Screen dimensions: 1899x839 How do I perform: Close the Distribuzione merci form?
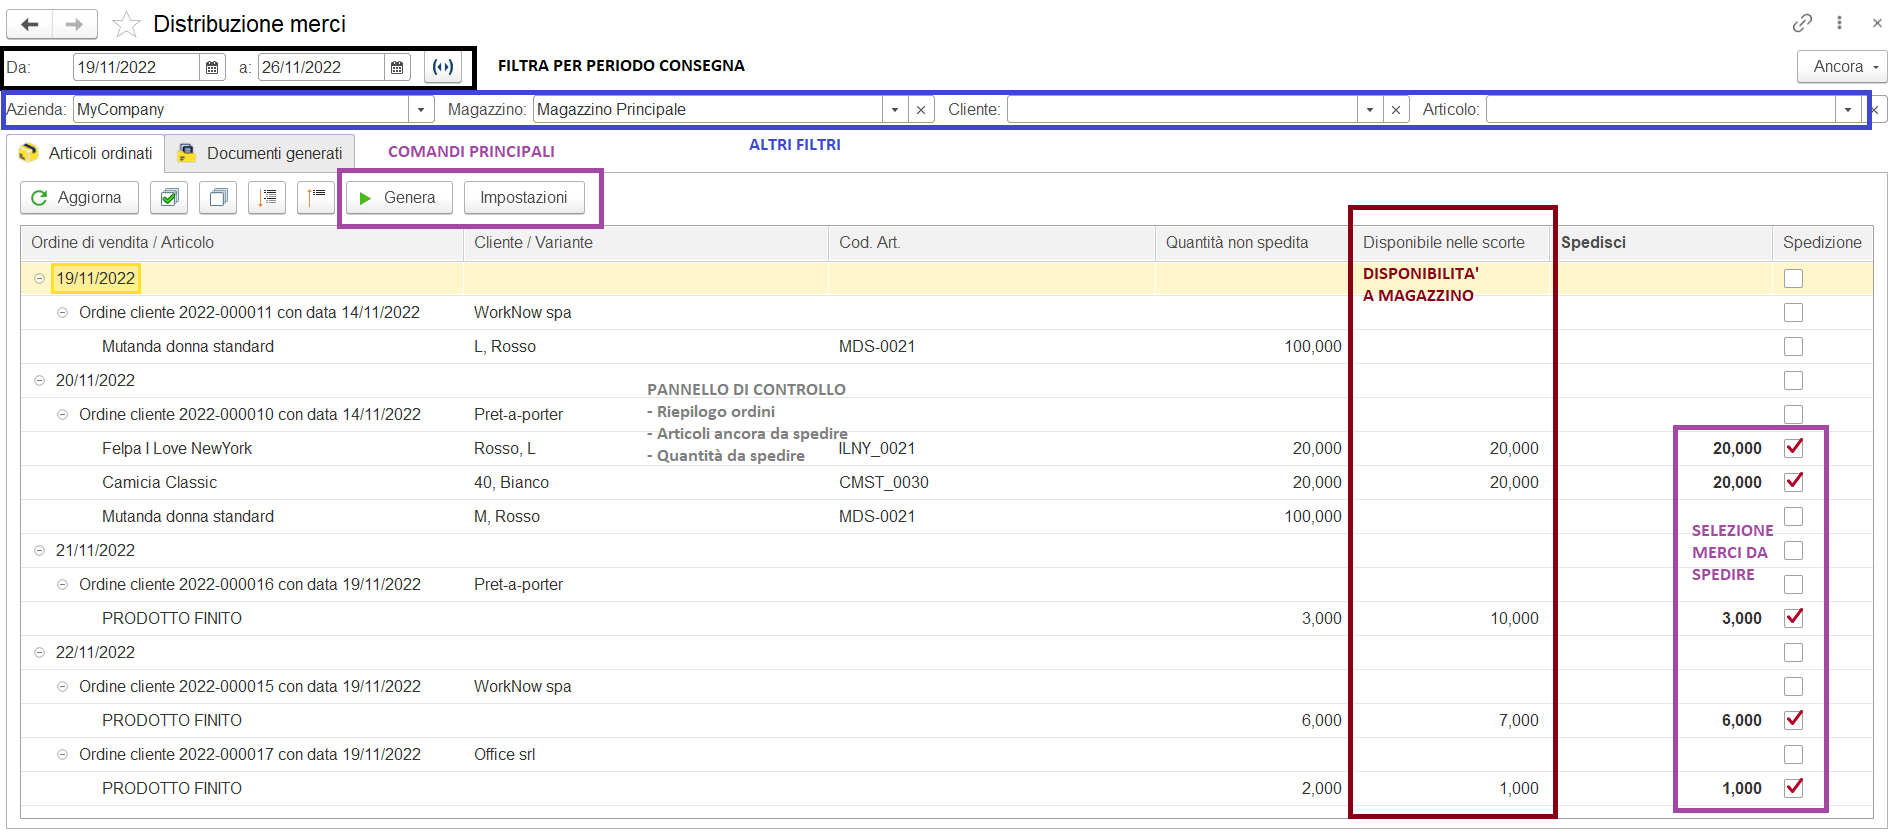(x=1877, y=23)
